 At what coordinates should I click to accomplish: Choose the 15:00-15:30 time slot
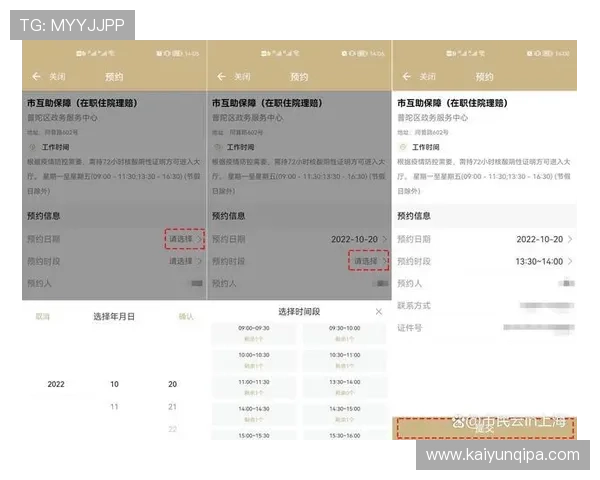254,436
